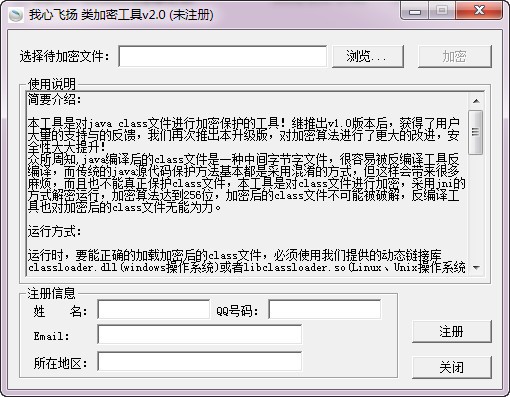Click the scroll up arrow in 使用说明
Viewport: 510px width, 397px height.
pyautogui.click(x=476, y=101)
